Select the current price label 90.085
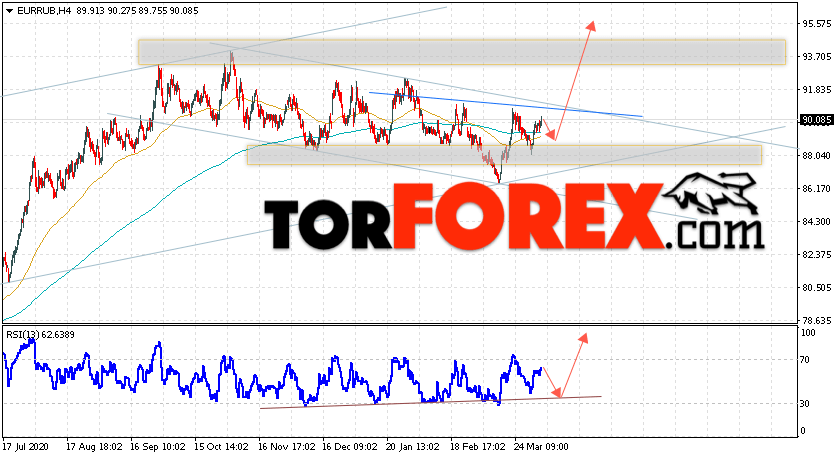 [817, 120]
